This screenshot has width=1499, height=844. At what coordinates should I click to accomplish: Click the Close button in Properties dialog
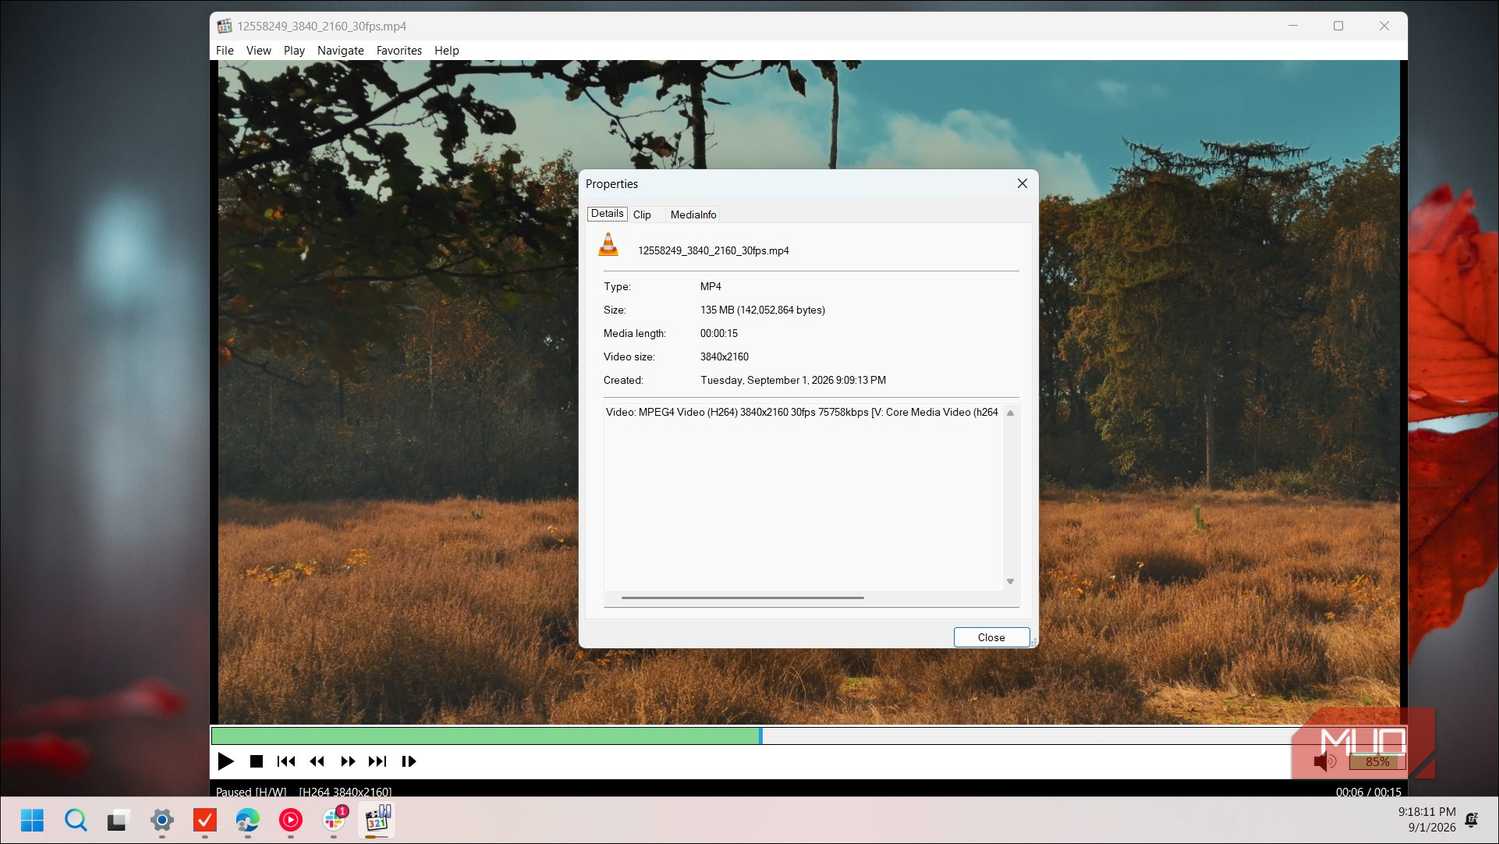tap(991, 637)
